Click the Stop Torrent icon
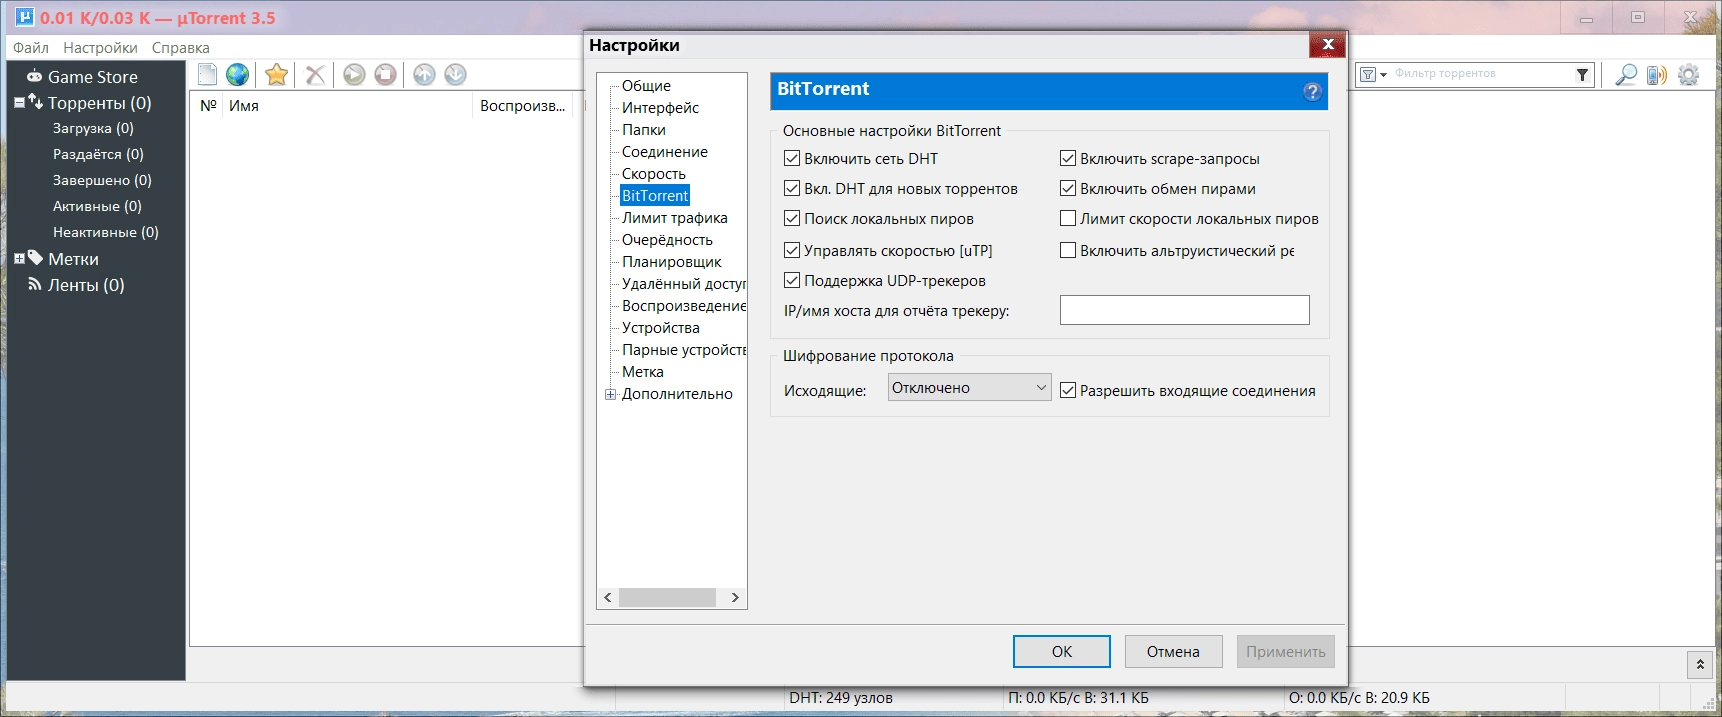1722x717 pixels. (385, 74)
